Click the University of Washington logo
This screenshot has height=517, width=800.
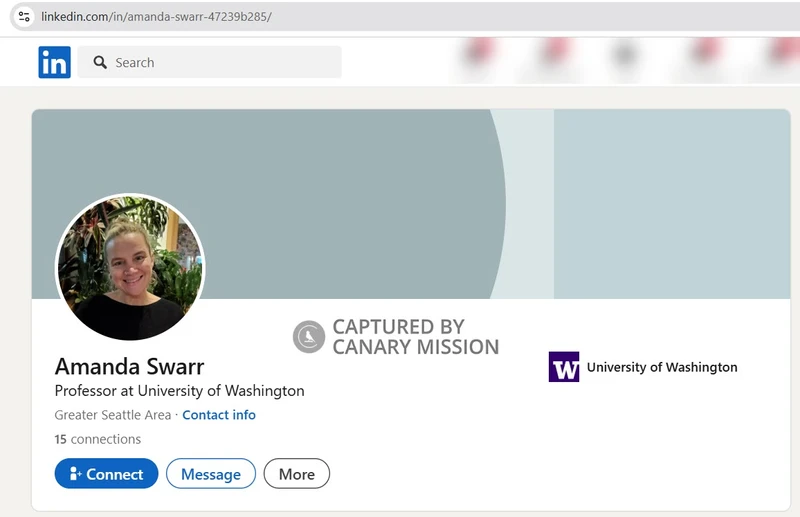pyautogui.click(x=564, y=366)
